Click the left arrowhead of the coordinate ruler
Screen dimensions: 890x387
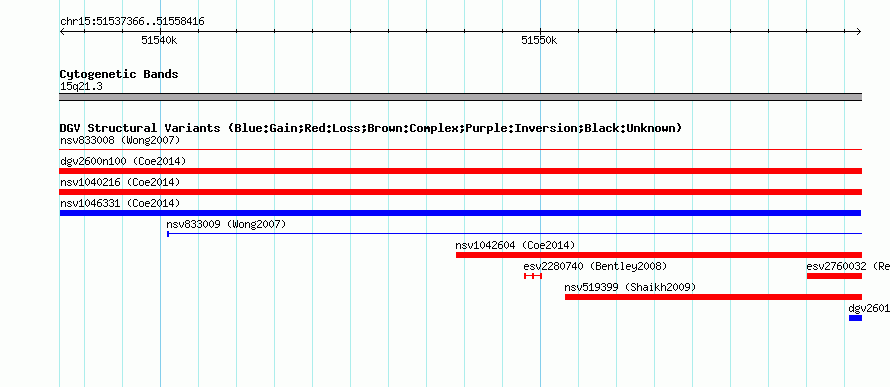[x=62, y=31]
